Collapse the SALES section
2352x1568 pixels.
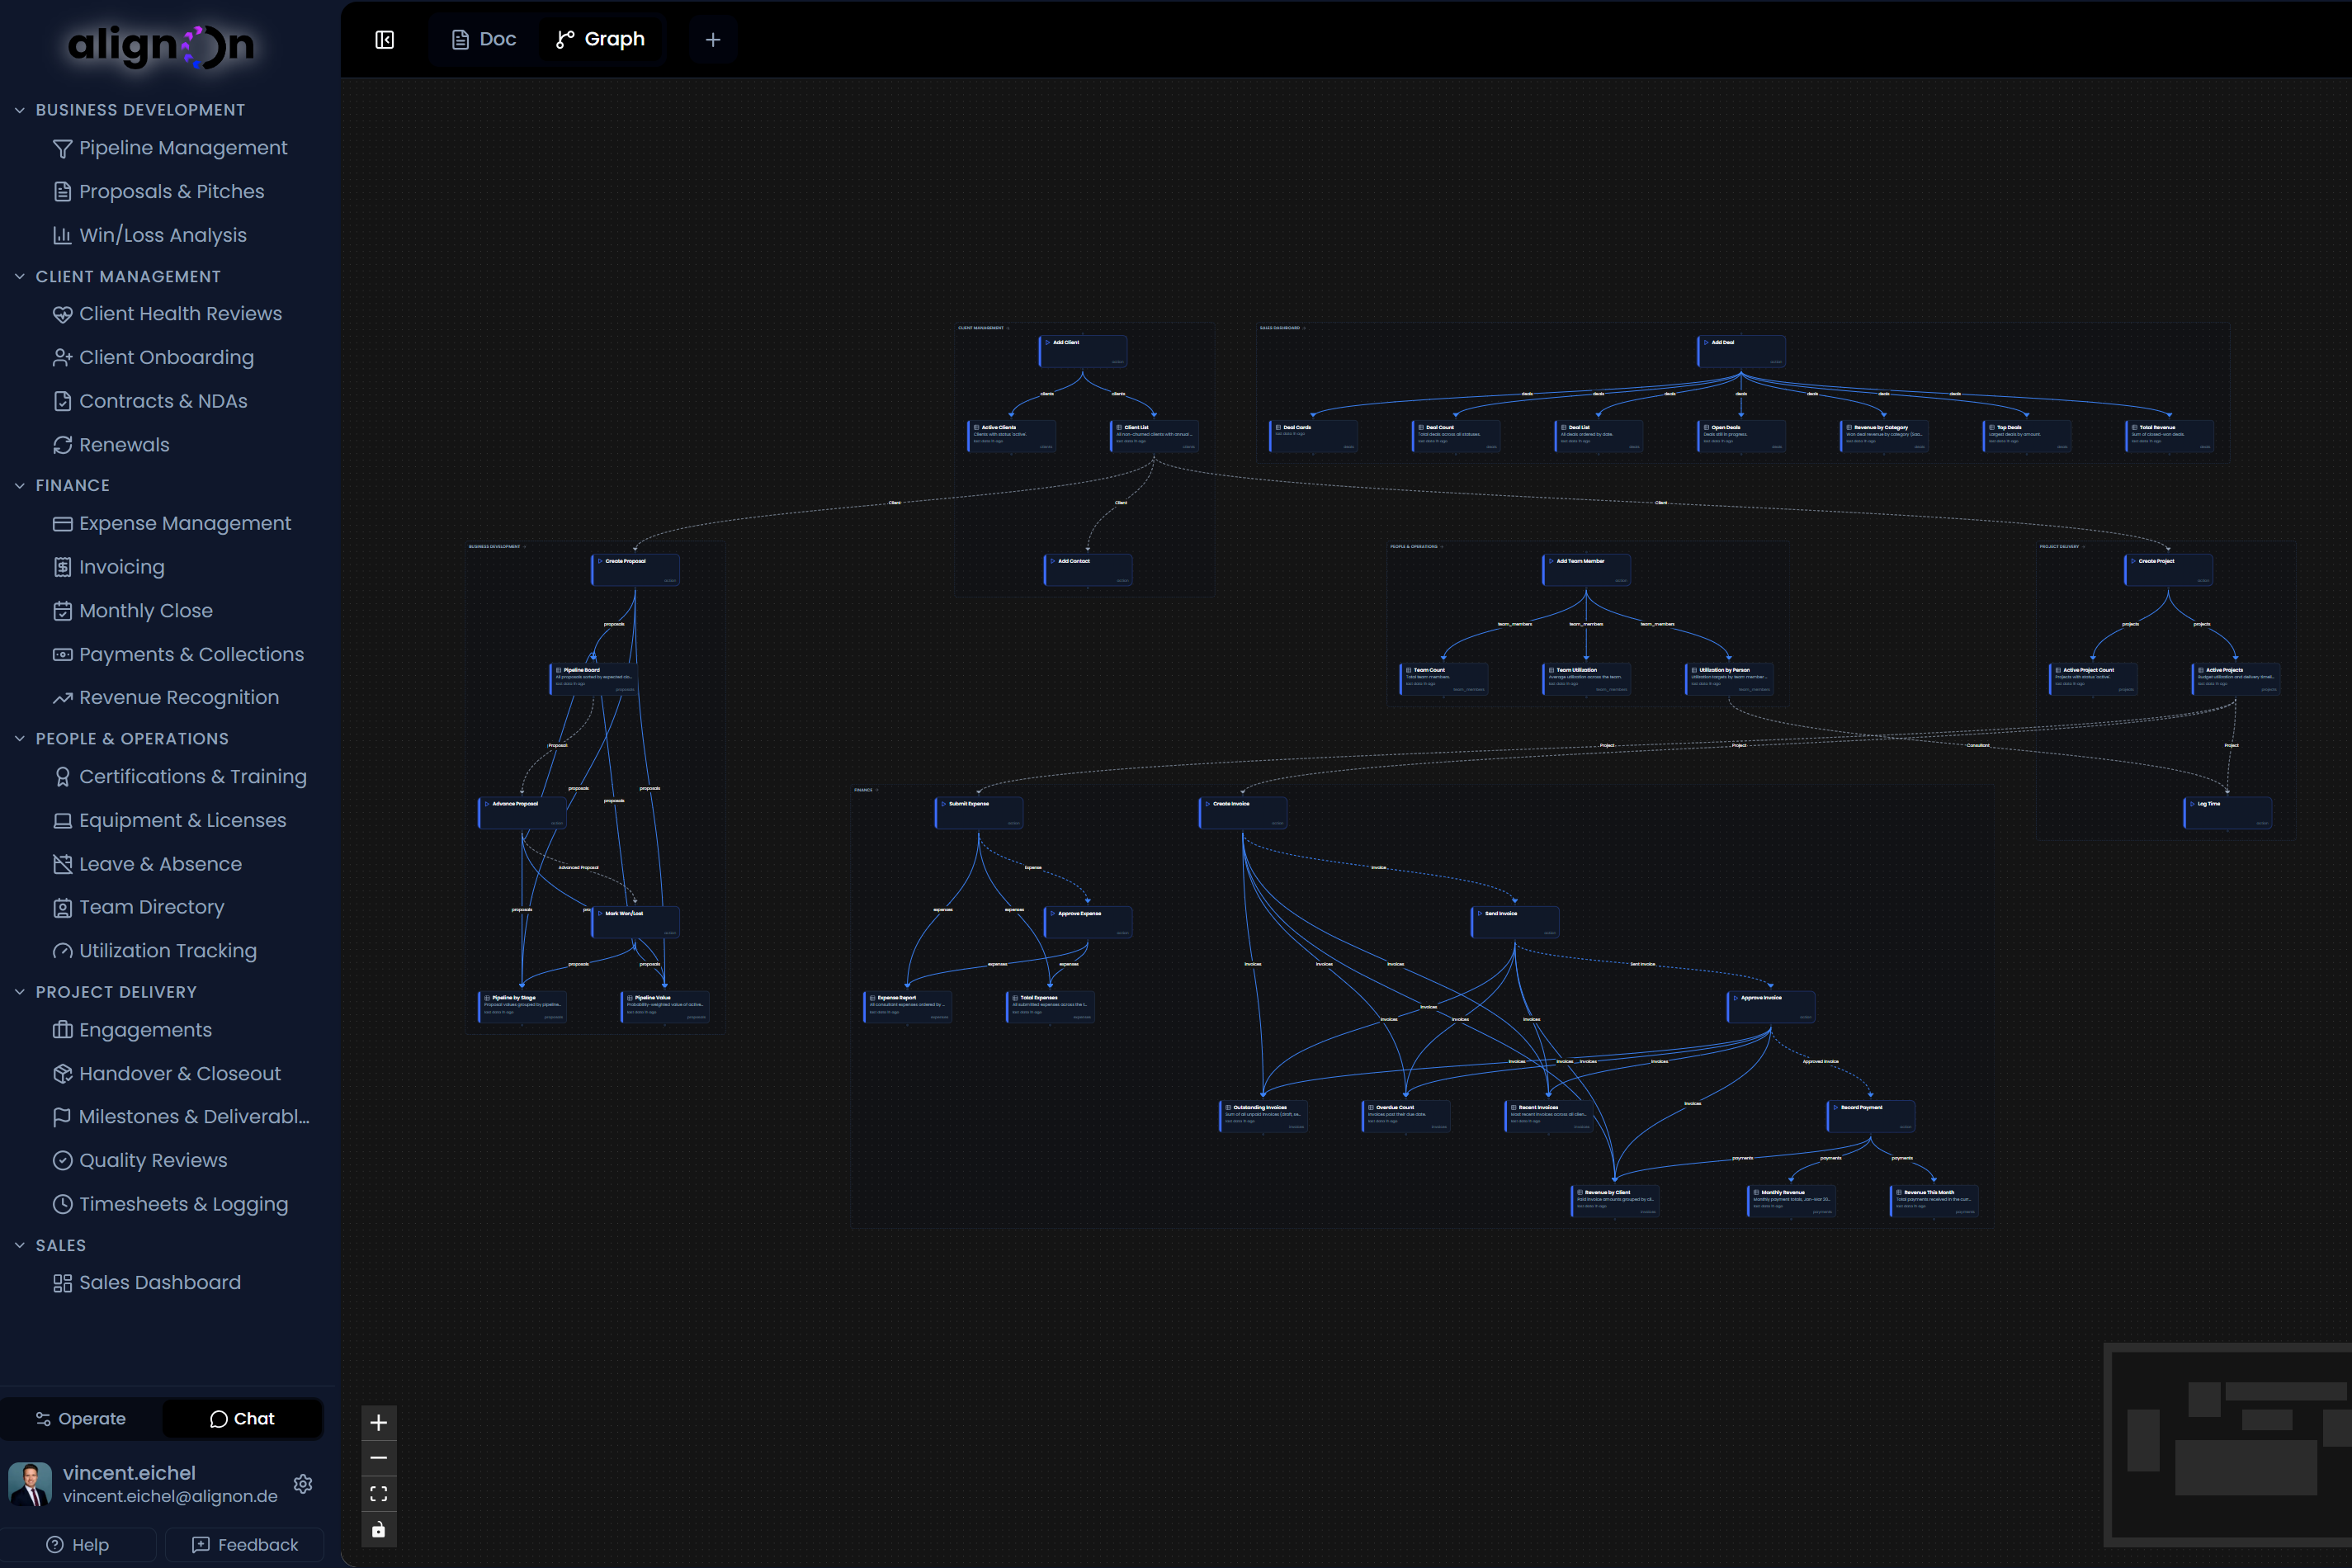point(19,1245)
